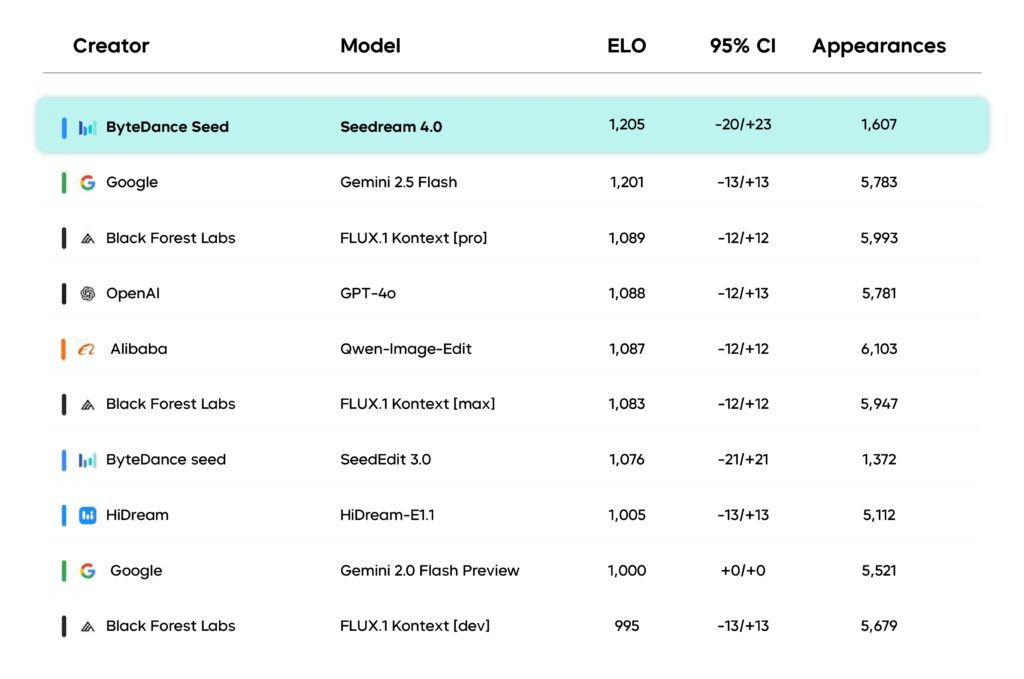Click the Alibaba logo icon
This screenshot has height=679, width=1024.
coord(87,349)
